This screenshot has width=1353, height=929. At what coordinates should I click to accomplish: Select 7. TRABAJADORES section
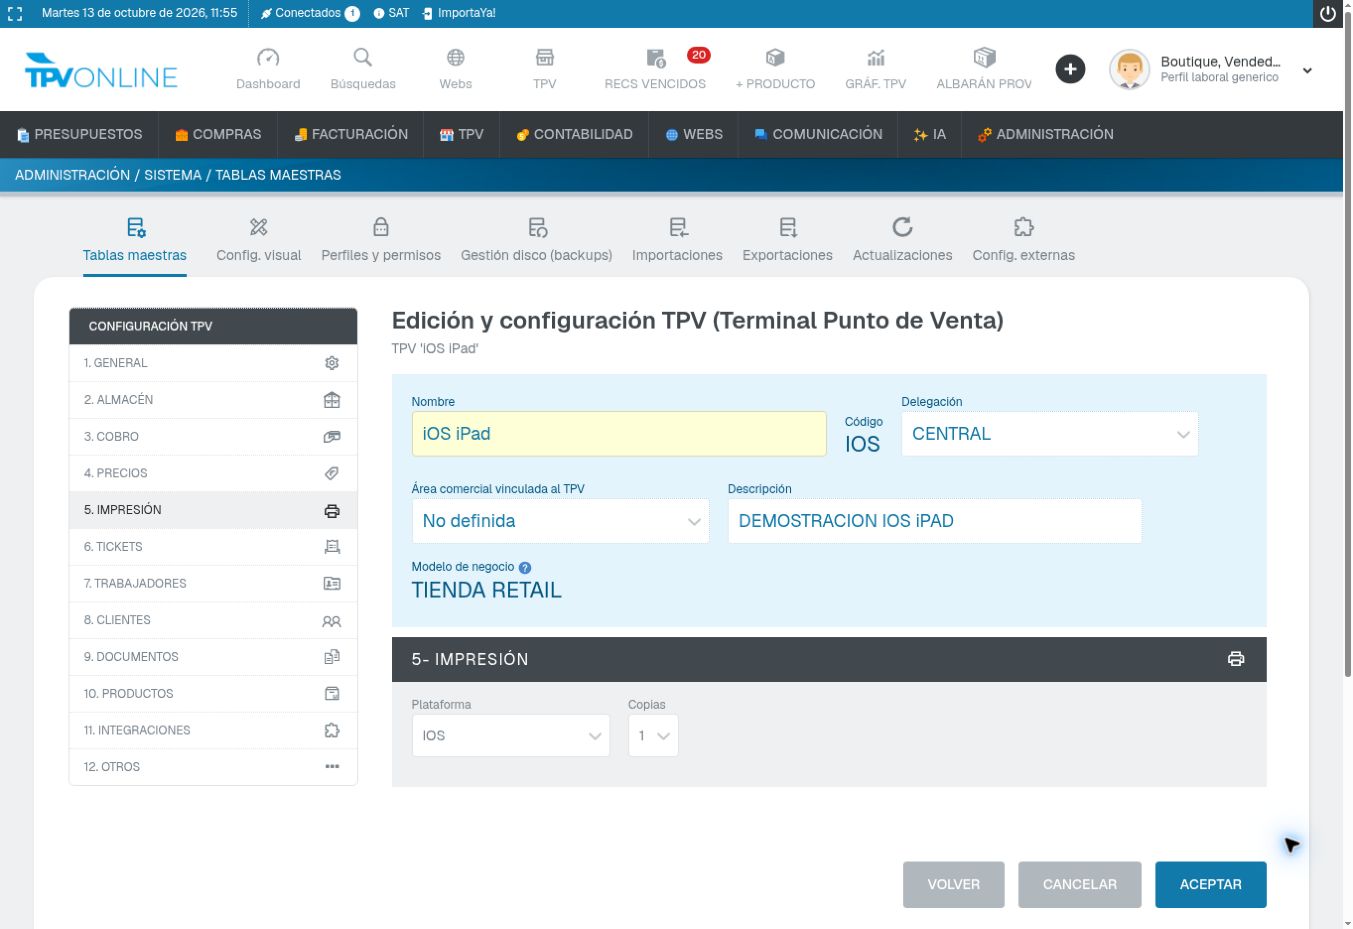tap(213, 583)
